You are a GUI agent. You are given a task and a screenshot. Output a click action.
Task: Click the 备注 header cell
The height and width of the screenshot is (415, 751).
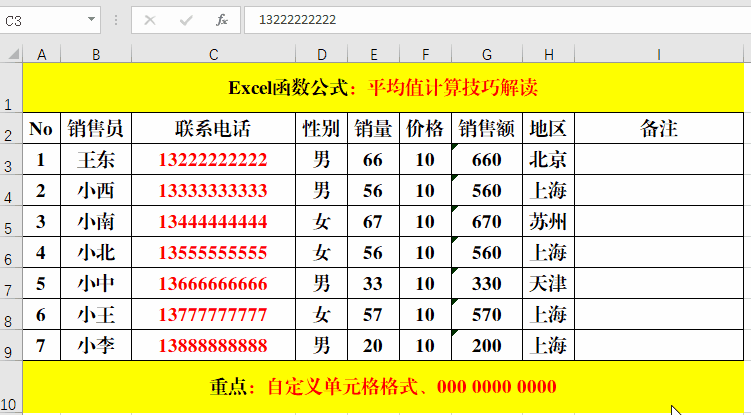[659, 128]
